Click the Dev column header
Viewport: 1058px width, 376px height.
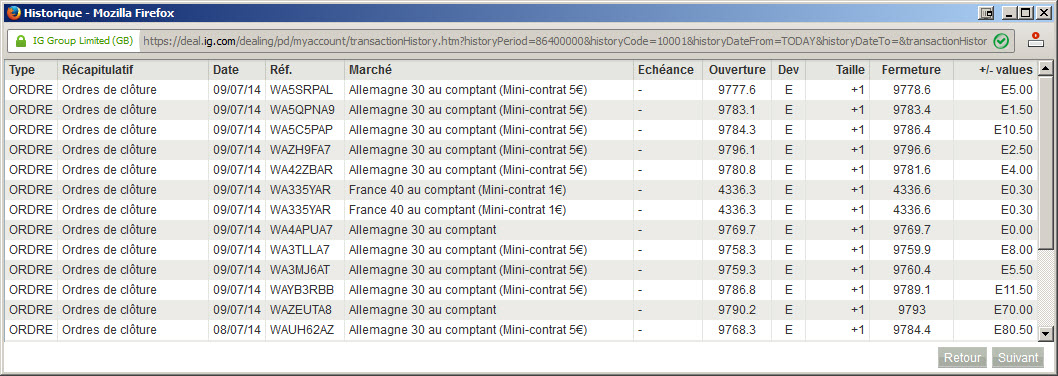click(788, 70)
